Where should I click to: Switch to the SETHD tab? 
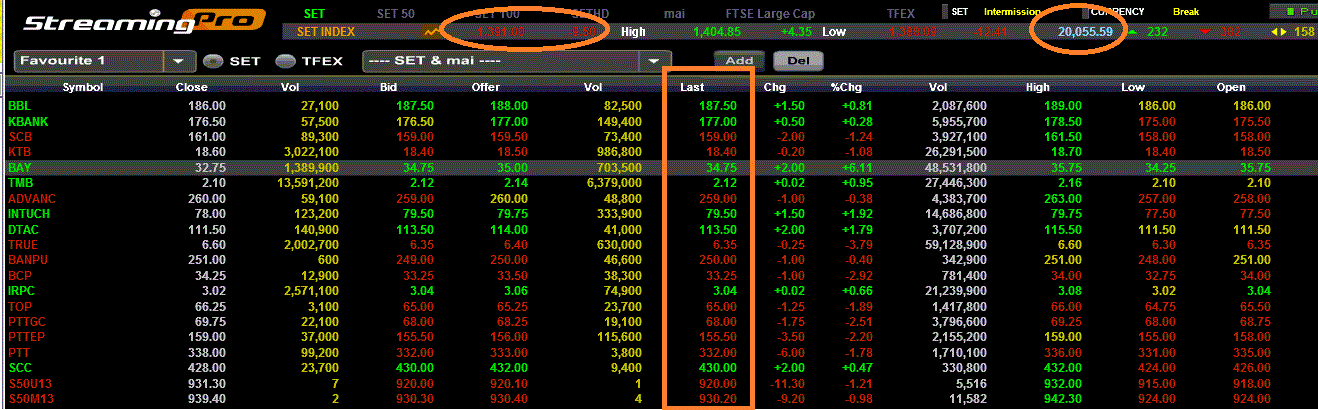[x=589, y=13]
